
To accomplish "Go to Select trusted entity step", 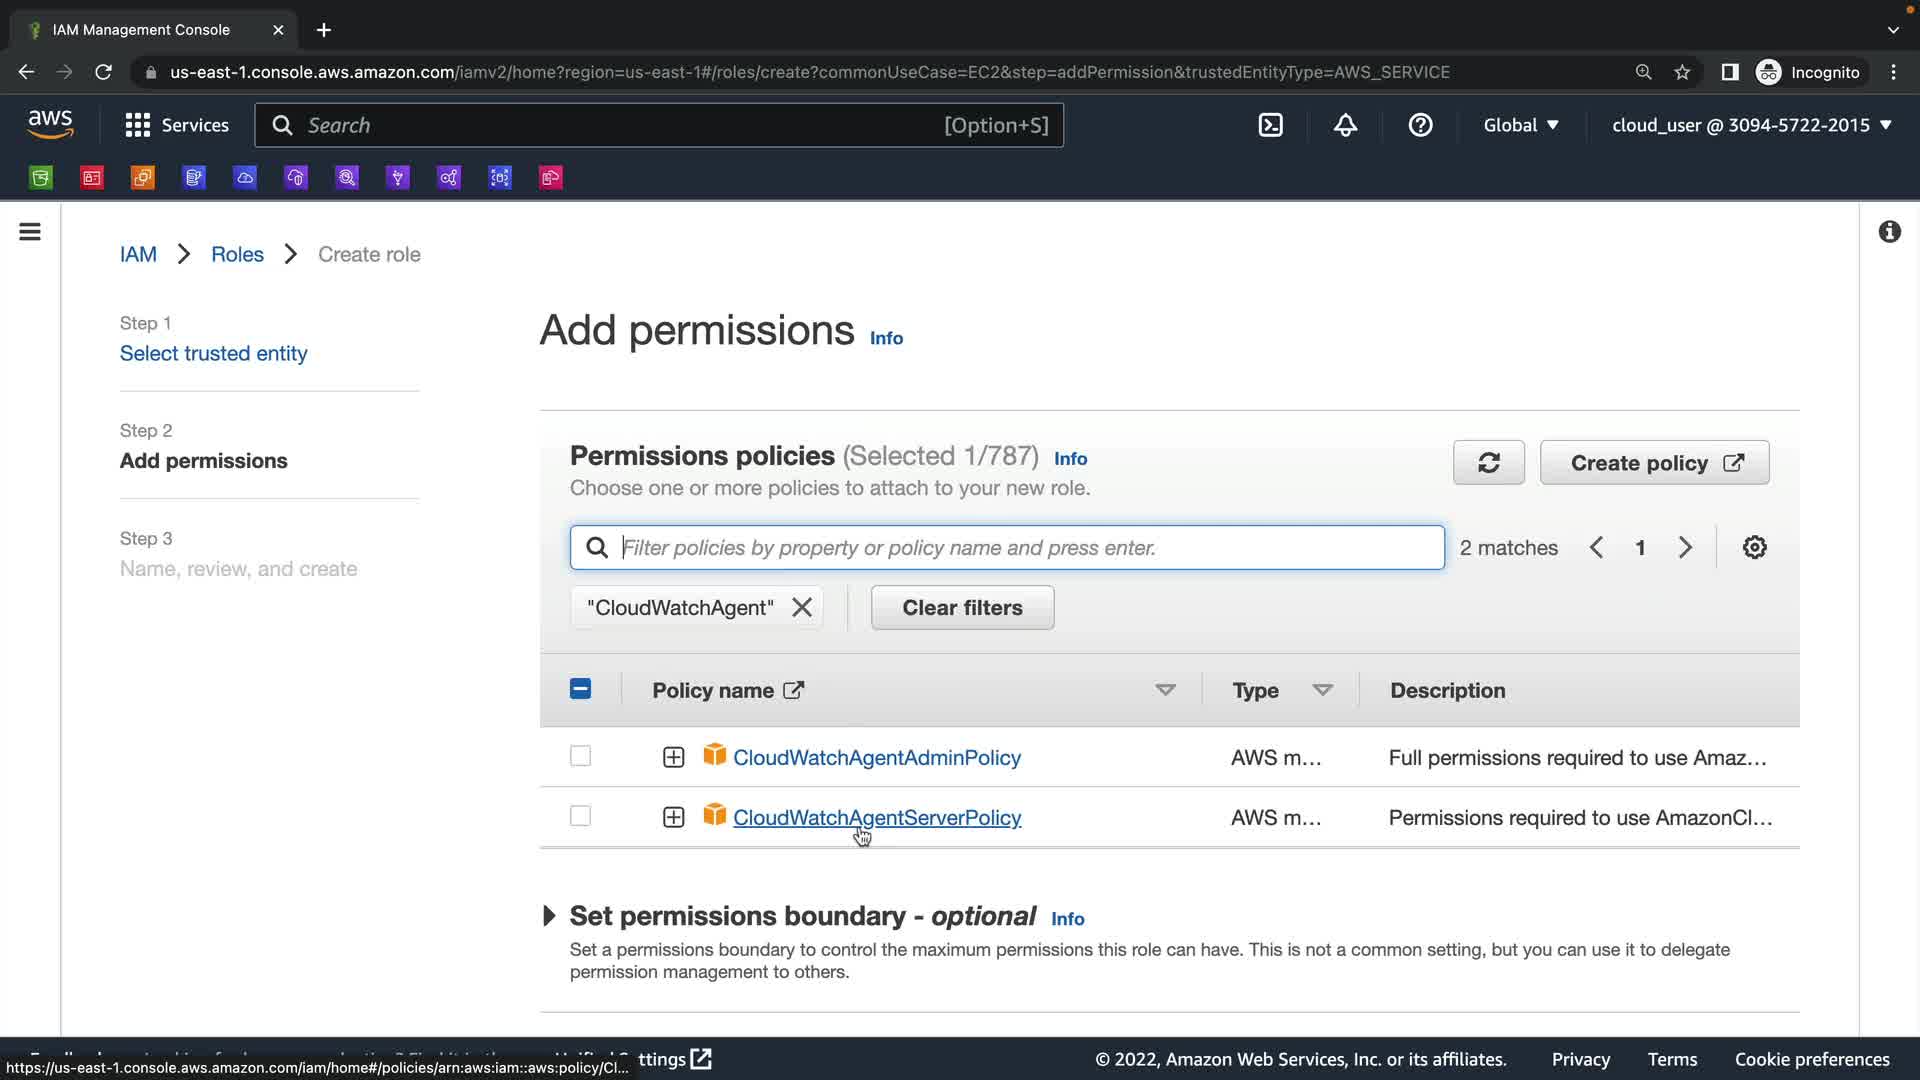I will tap(213, 354).
